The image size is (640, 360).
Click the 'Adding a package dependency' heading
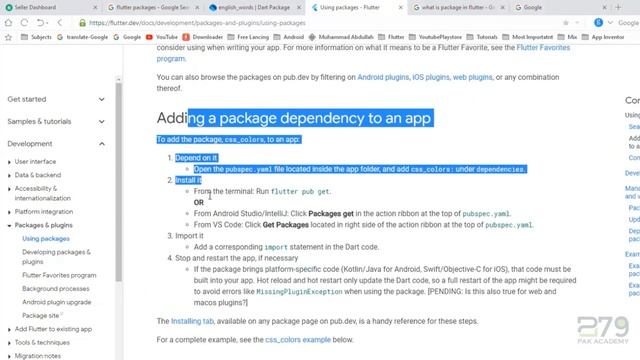[x=295, y=118]
